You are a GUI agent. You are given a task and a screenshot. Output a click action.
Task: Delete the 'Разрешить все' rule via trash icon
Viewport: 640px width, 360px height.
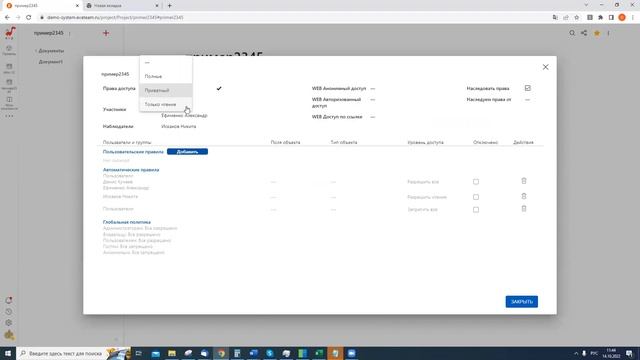click(524, 181)
